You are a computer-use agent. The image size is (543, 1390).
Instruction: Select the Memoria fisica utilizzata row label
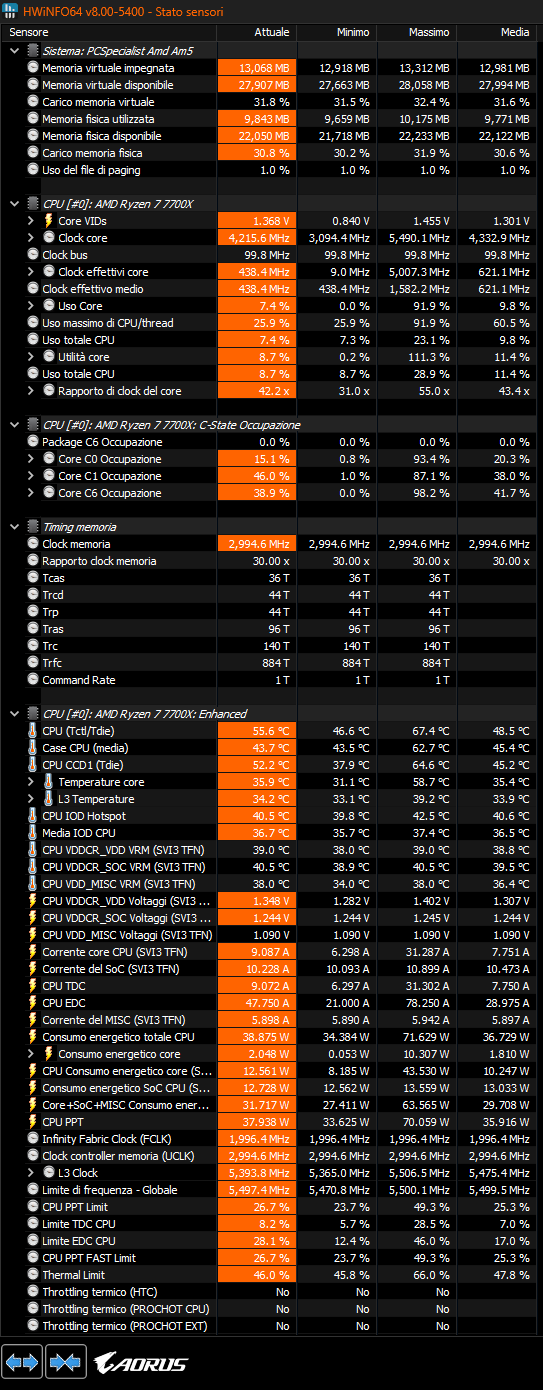click(98, 119)
